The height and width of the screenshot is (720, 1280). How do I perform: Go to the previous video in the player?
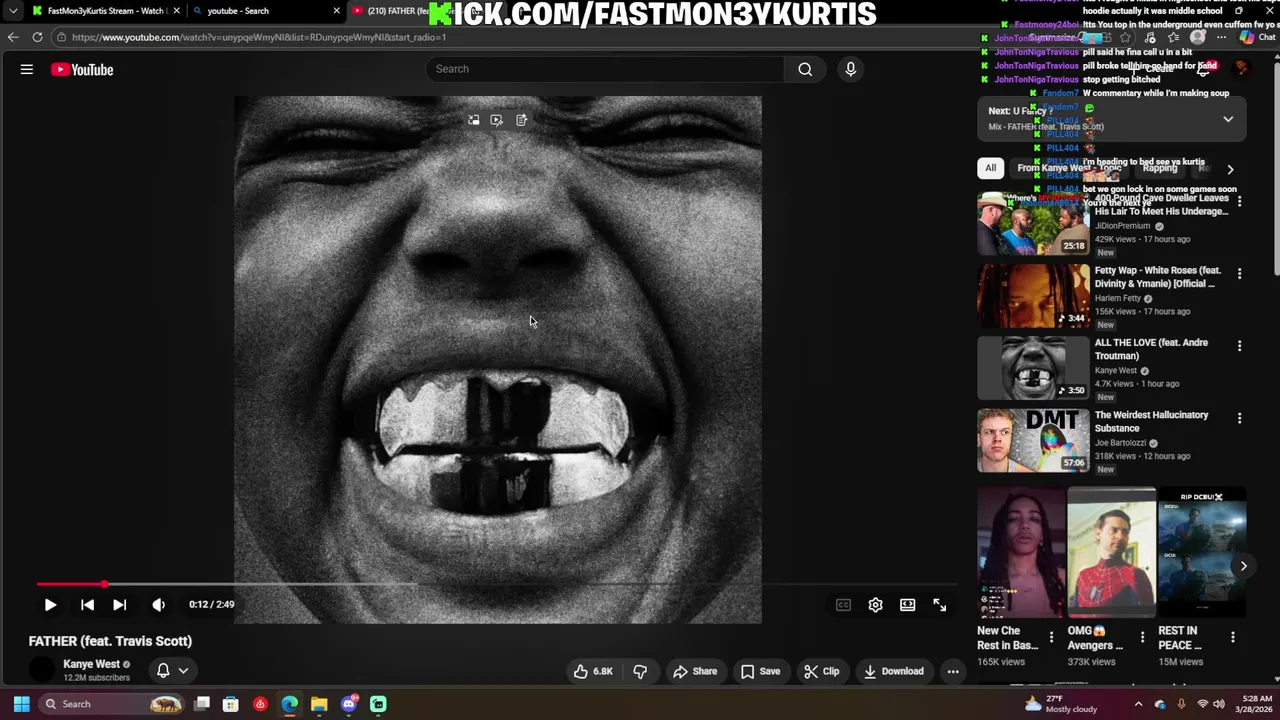click(x=87, y=604)
